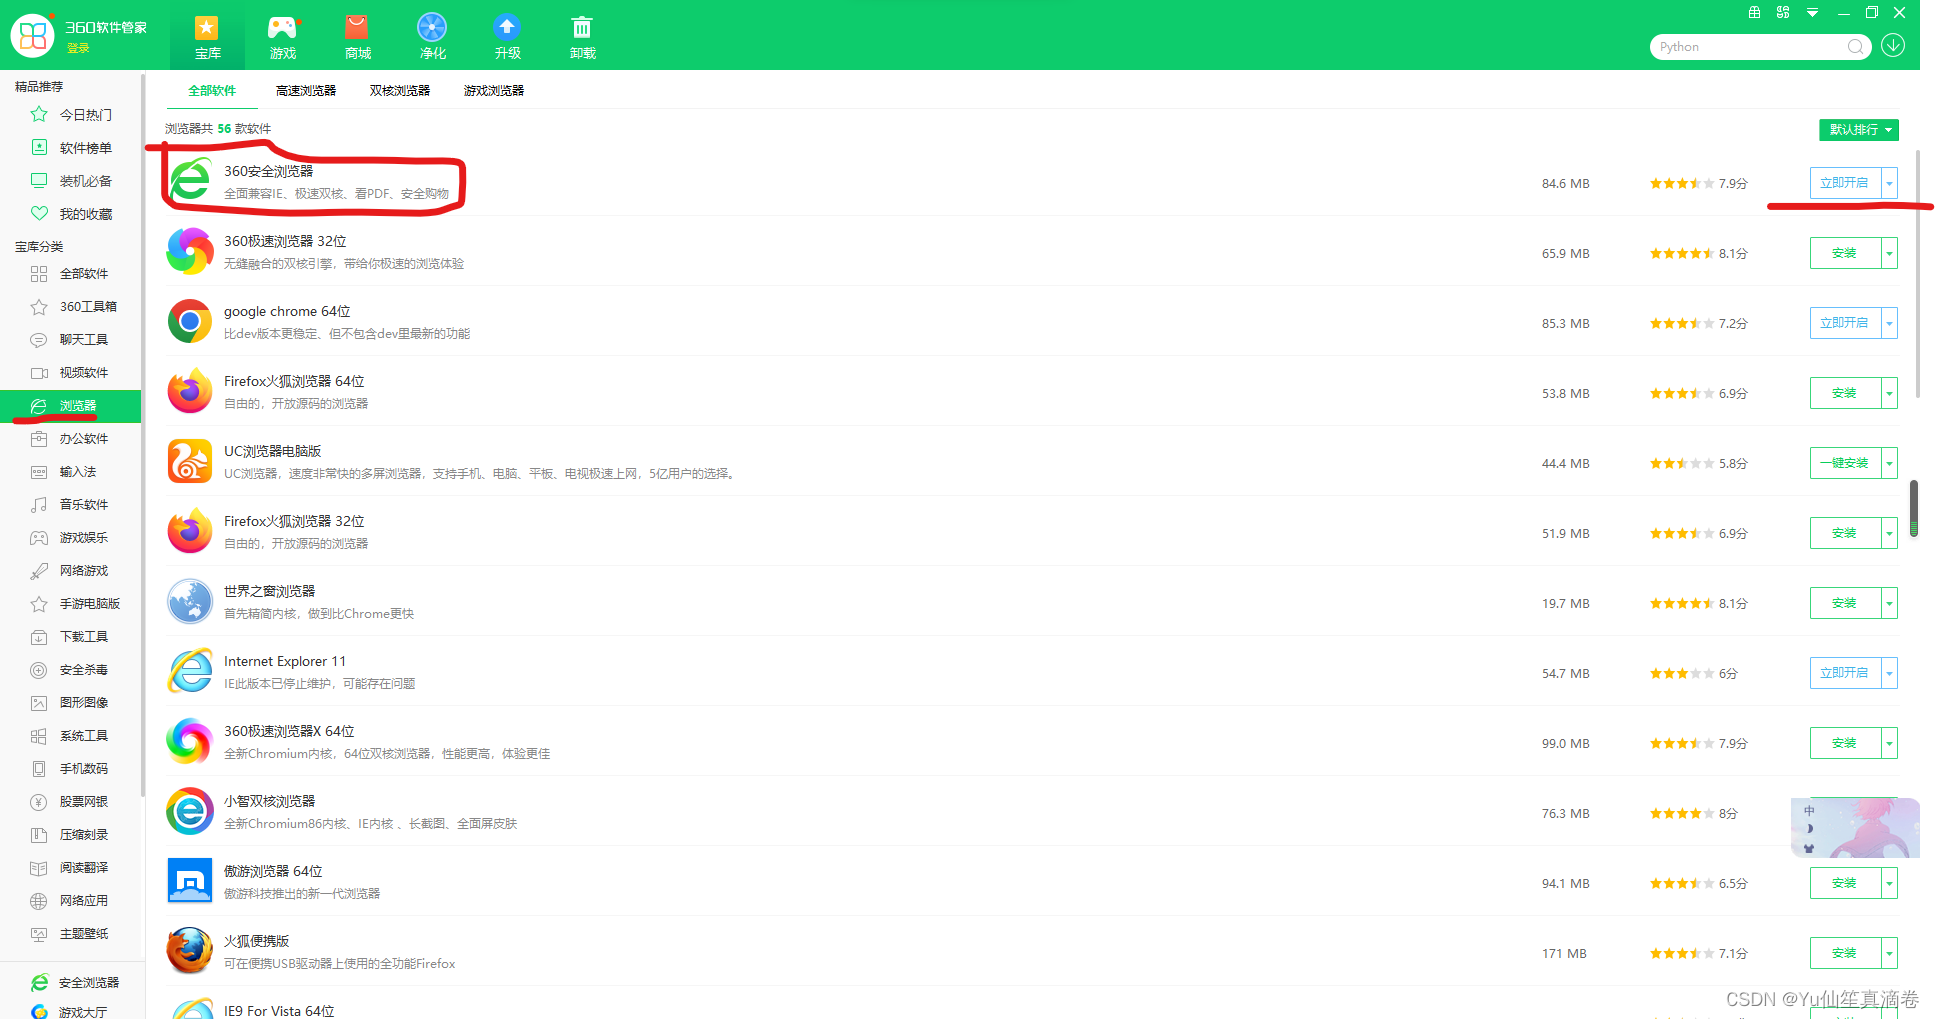Click the 360软件管家 logo icon

click(33, 35)
